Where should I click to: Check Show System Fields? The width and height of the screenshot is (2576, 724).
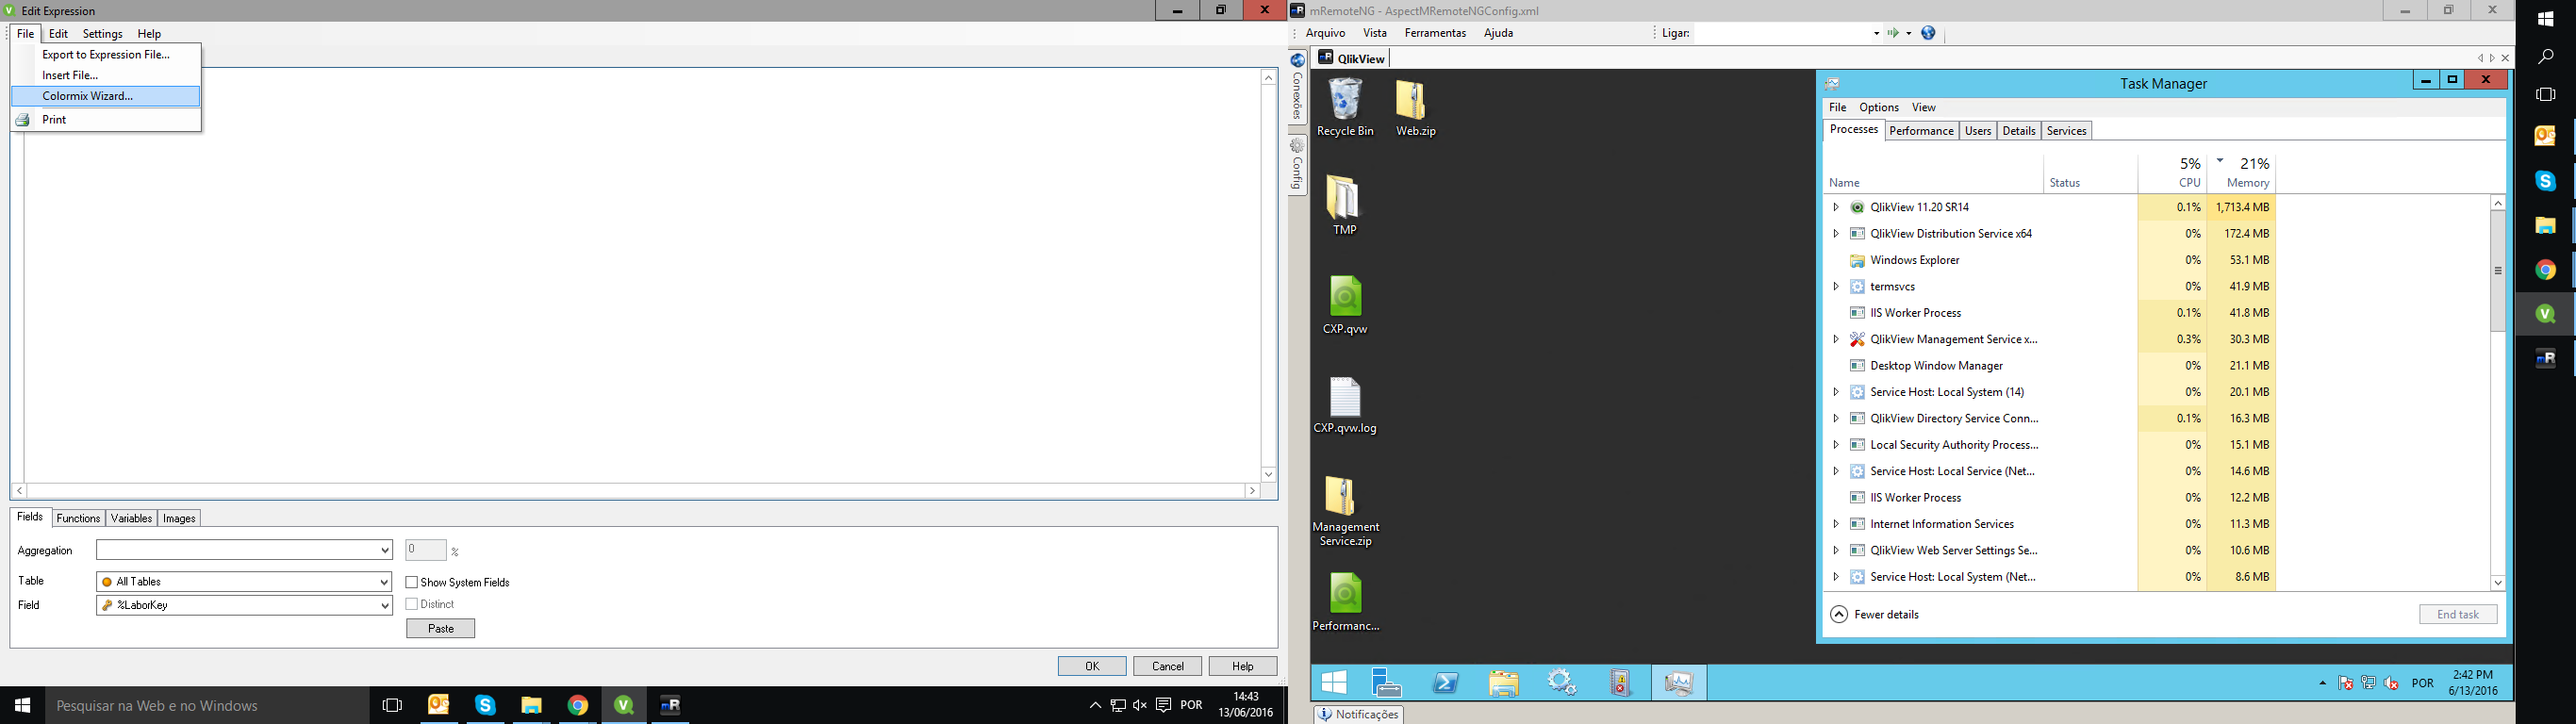411,582
